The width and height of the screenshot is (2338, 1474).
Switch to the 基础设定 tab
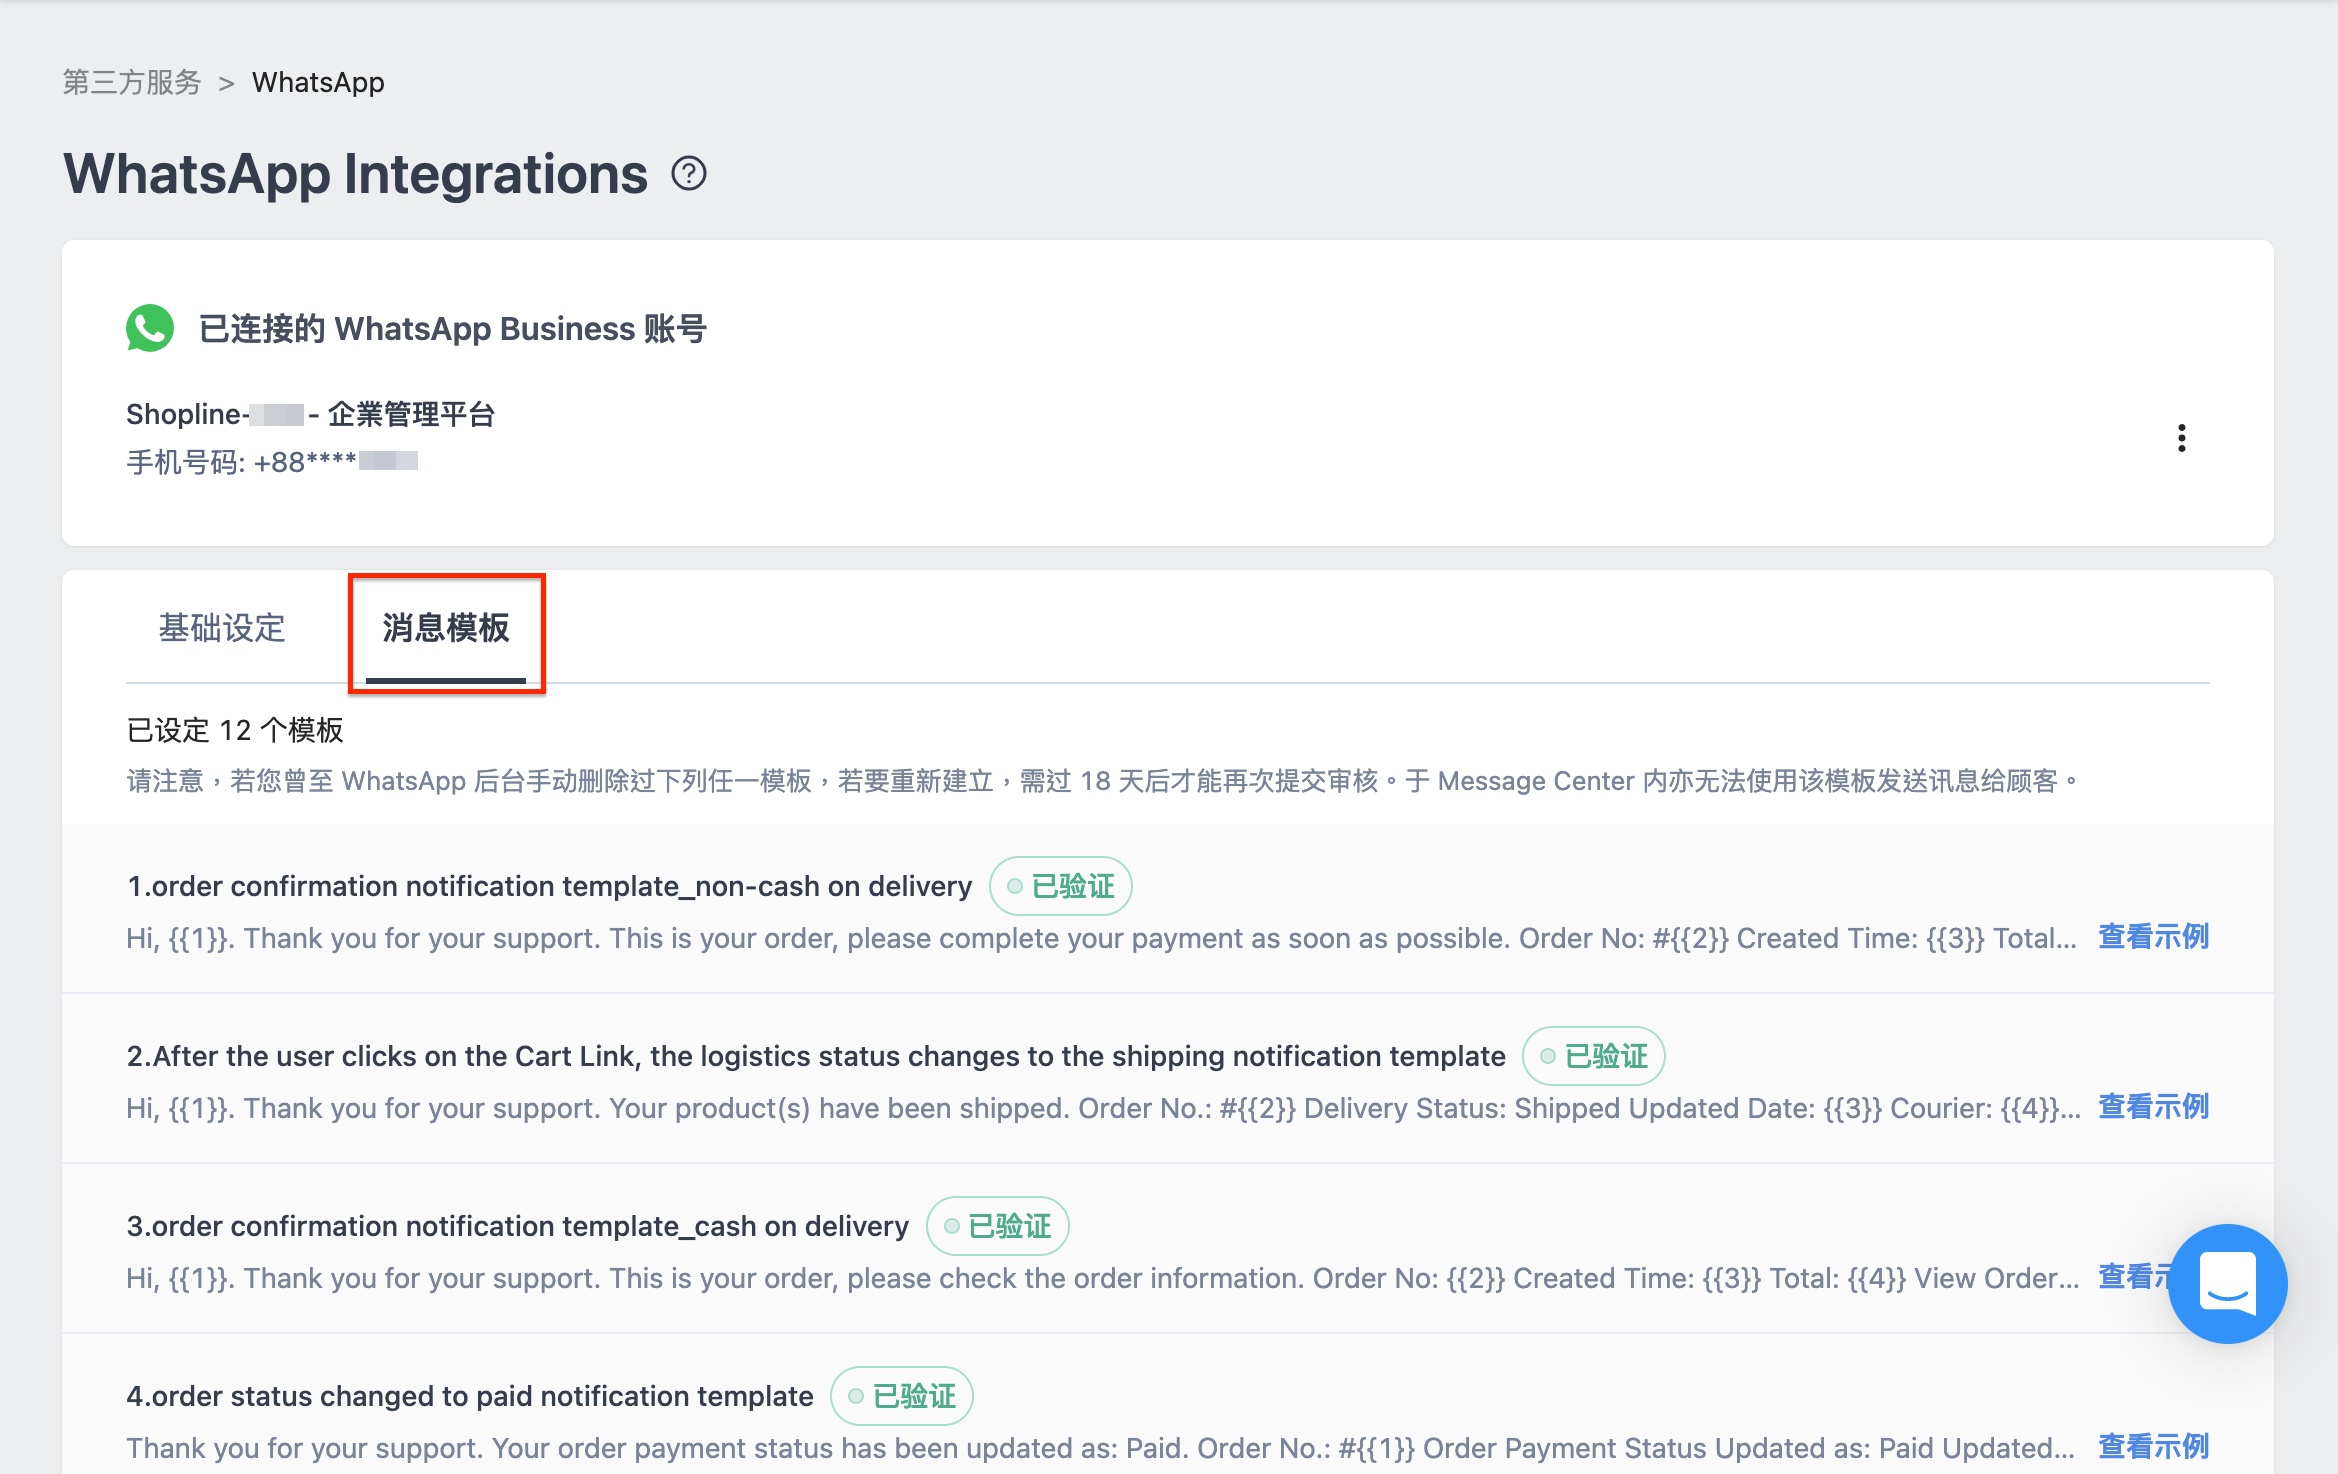point(222,628)
